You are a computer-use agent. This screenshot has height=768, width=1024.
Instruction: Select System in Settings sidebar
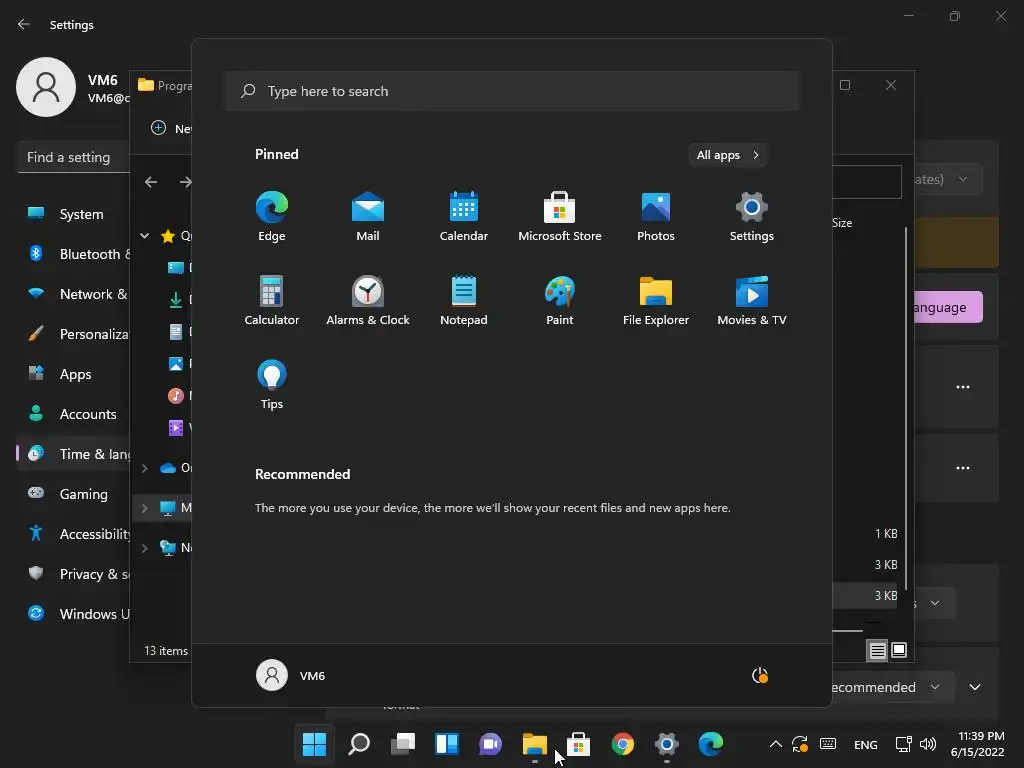pyautogui.click(x=73, y=214)
